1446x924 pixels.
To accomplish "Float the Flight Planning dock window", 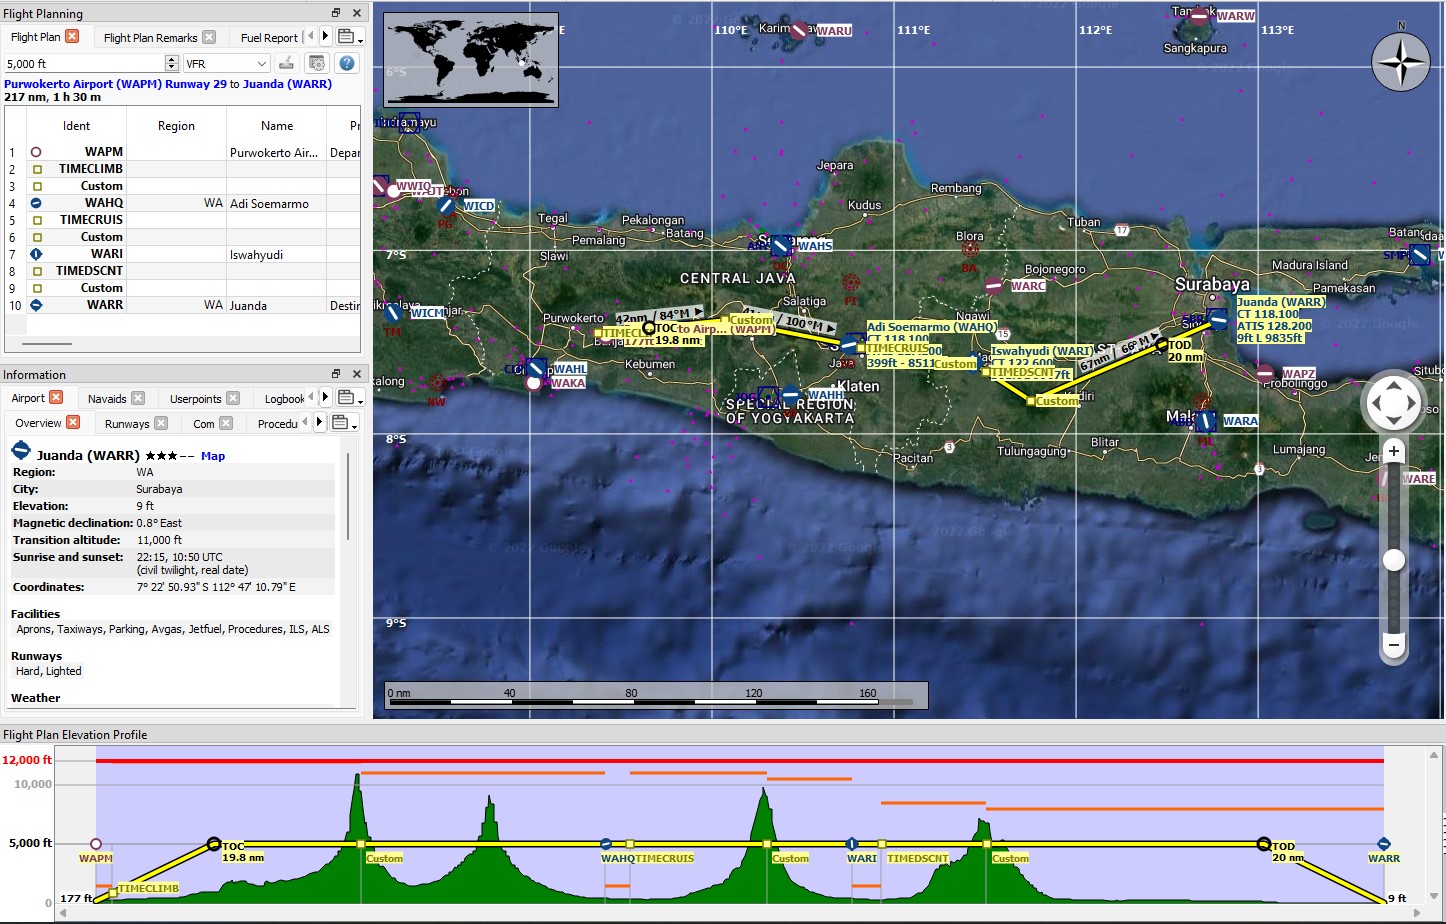I will pos(336,13).
